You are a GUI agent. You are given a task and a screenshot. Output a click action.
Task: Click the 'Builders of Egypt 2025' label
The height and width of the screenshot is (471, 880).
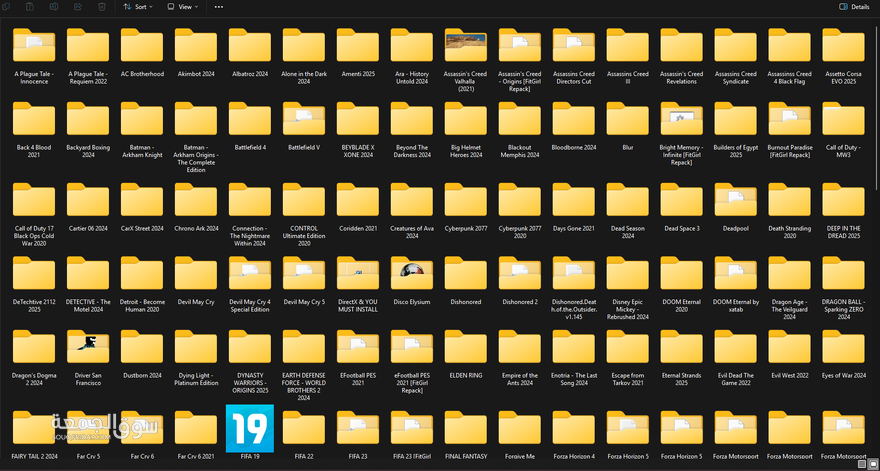[735, 151]
